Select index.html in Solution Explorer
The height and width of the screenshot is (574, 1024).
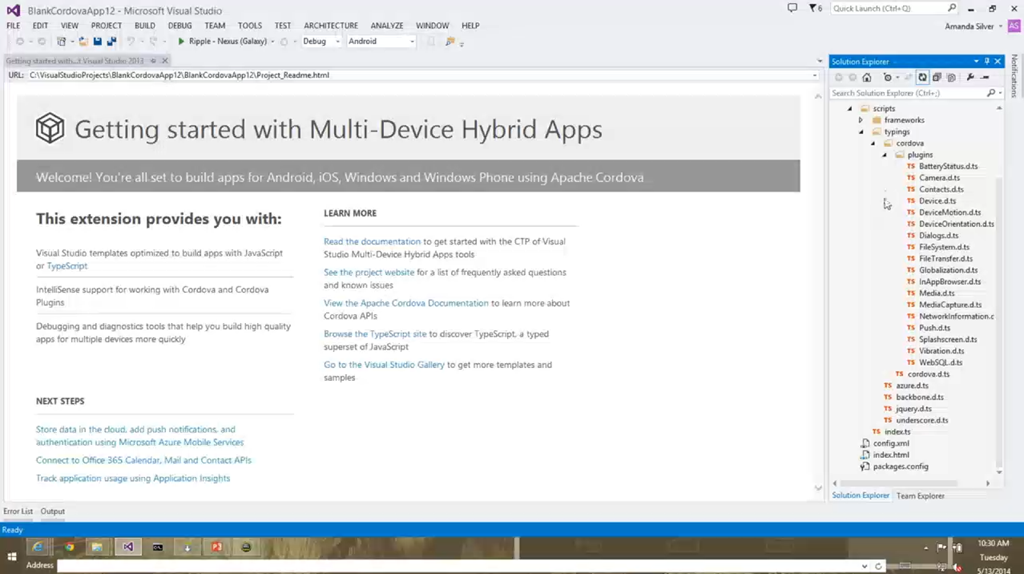(x=891, y=455)
